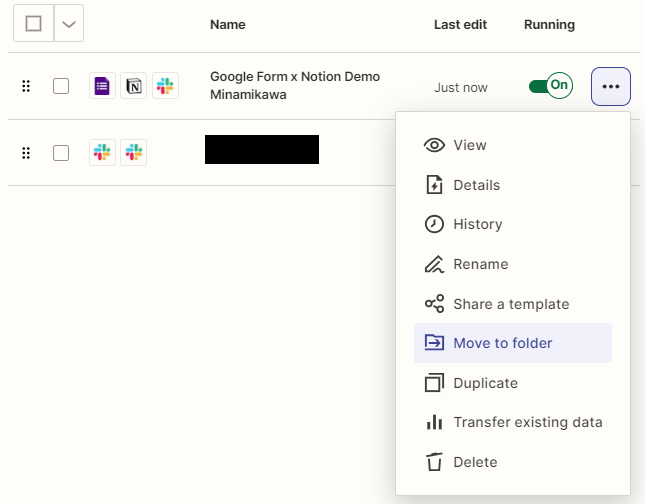Click the trash can Delete icon
The width and height of the screenshot is (645, 504).
pos(434,462)
